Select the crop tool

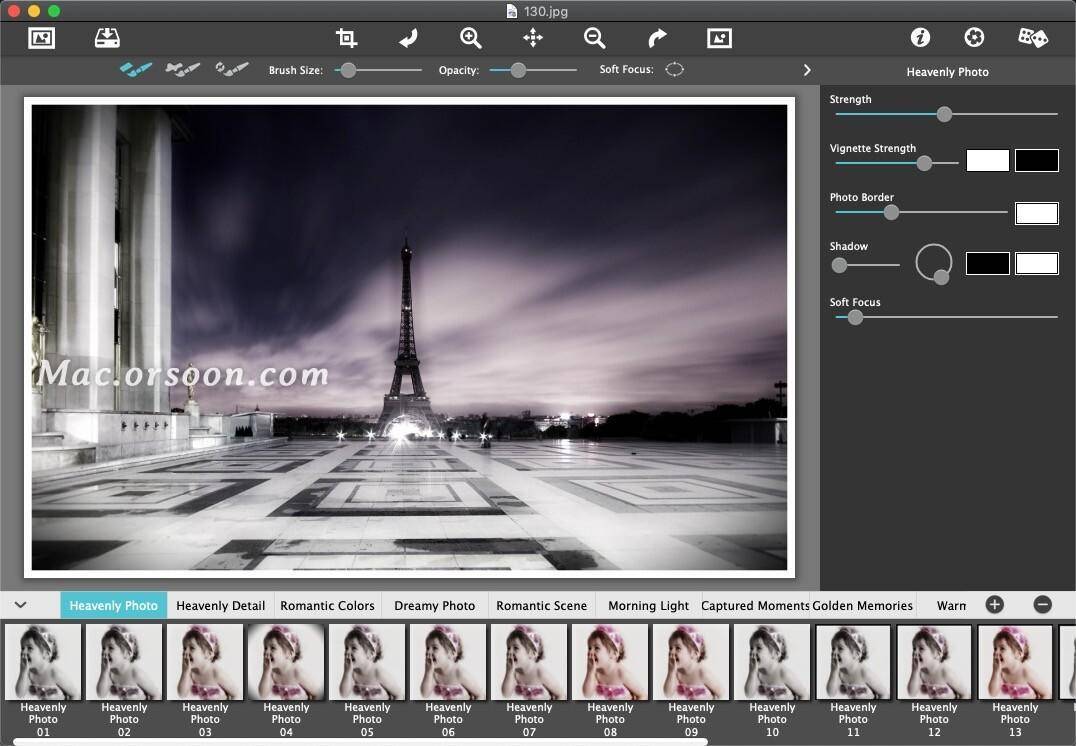(x=346, y=38)
